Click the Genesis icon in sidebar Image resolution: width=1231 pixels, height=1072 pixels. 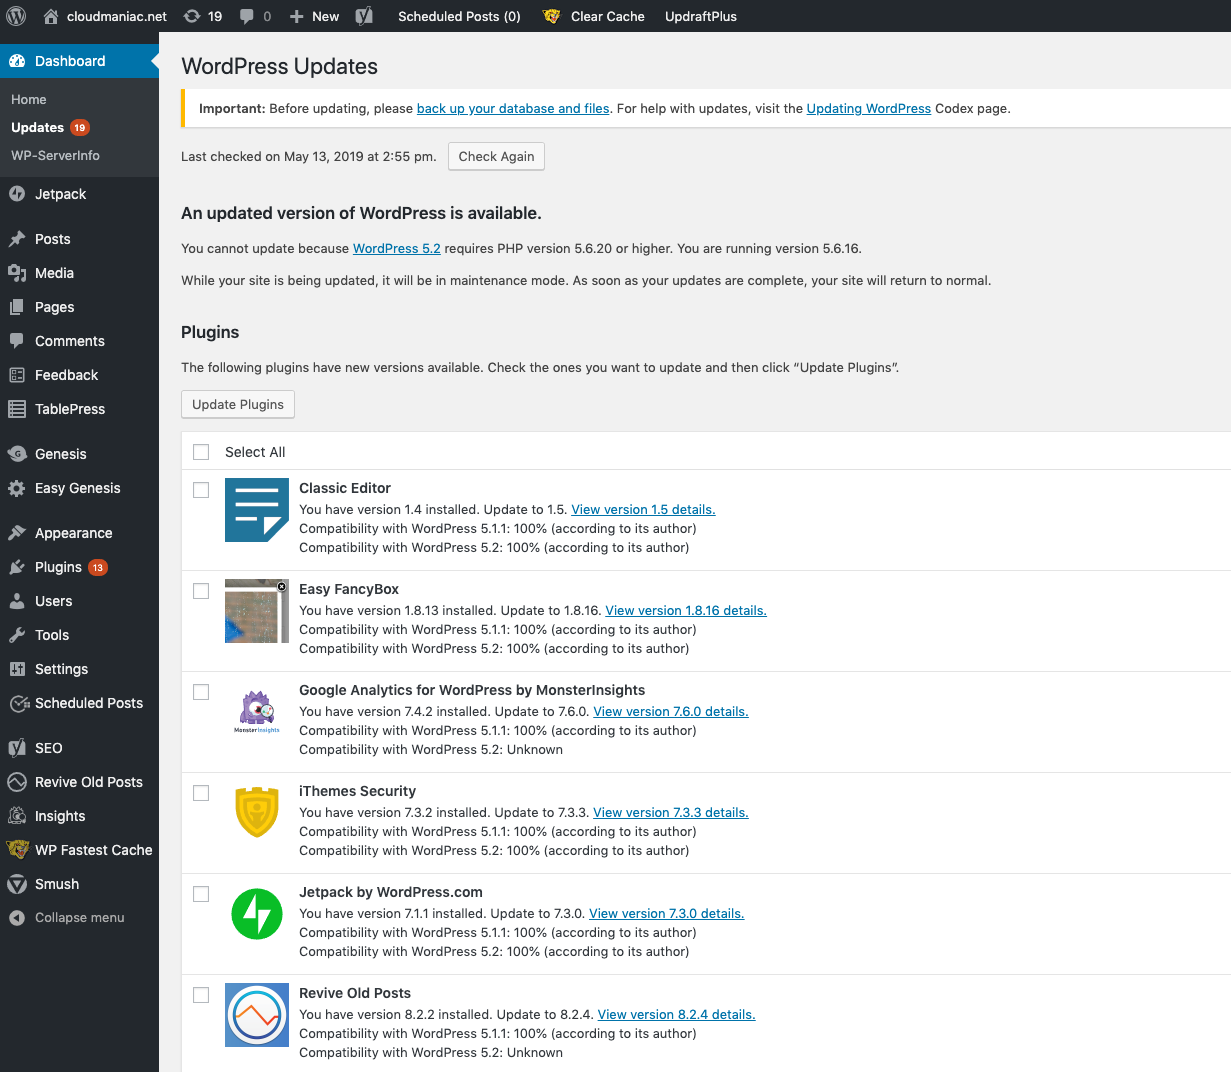pyautogui.click(x=17, y=454)
